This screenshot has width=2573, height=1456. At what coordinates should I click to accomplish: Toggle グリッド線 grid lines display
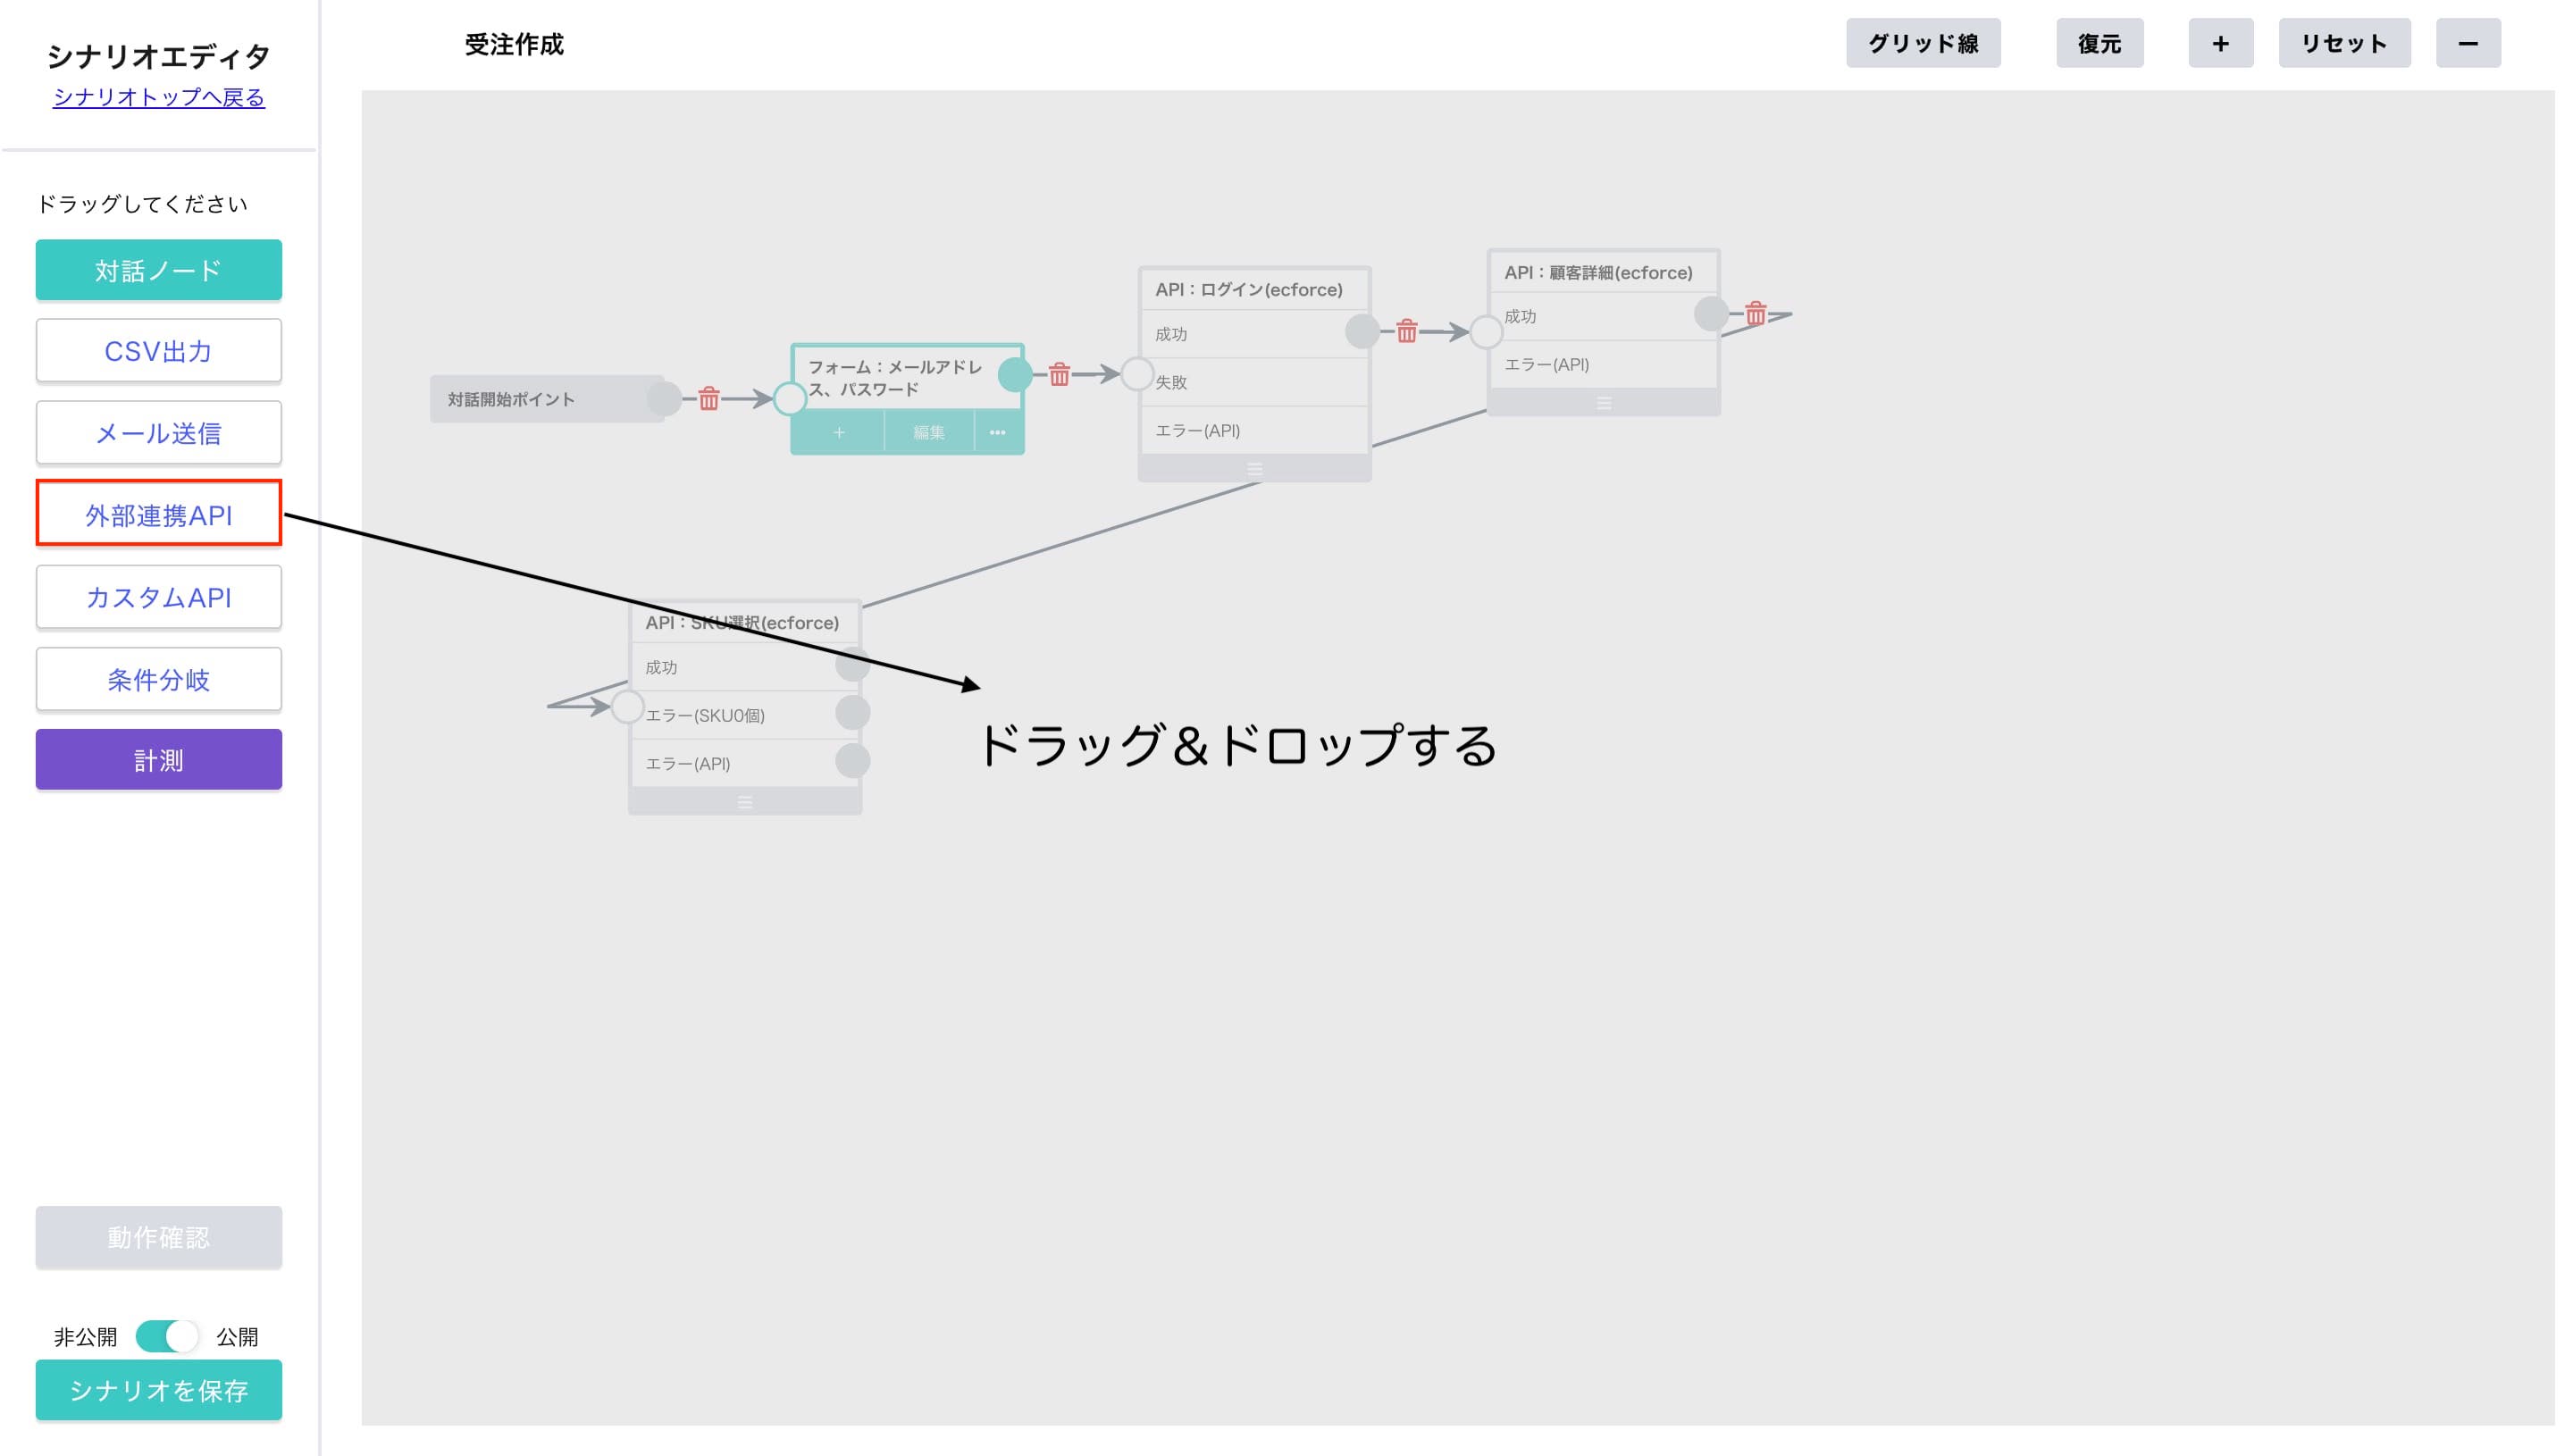click(1923, 43)
